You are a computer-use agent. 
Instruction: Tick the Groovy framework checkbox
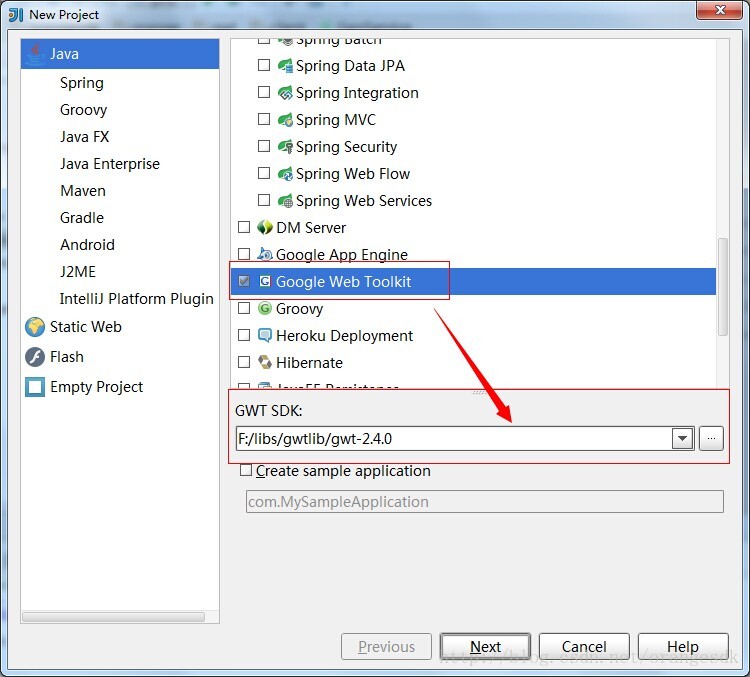[x=244, y=308]
